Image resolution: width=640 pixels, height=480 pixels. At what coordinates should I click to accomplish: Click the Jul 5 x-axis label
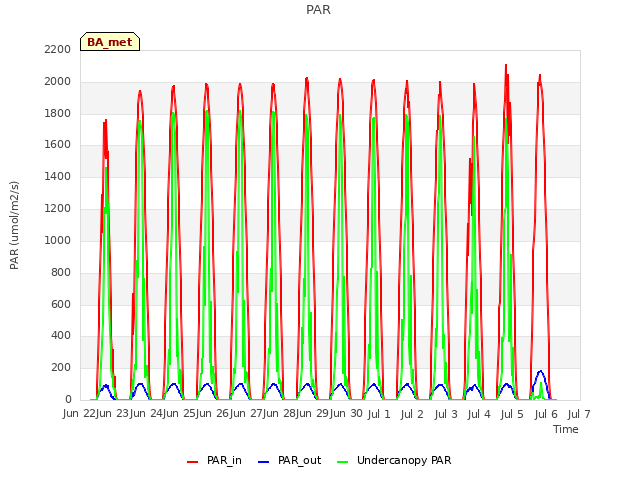[512, 414]
